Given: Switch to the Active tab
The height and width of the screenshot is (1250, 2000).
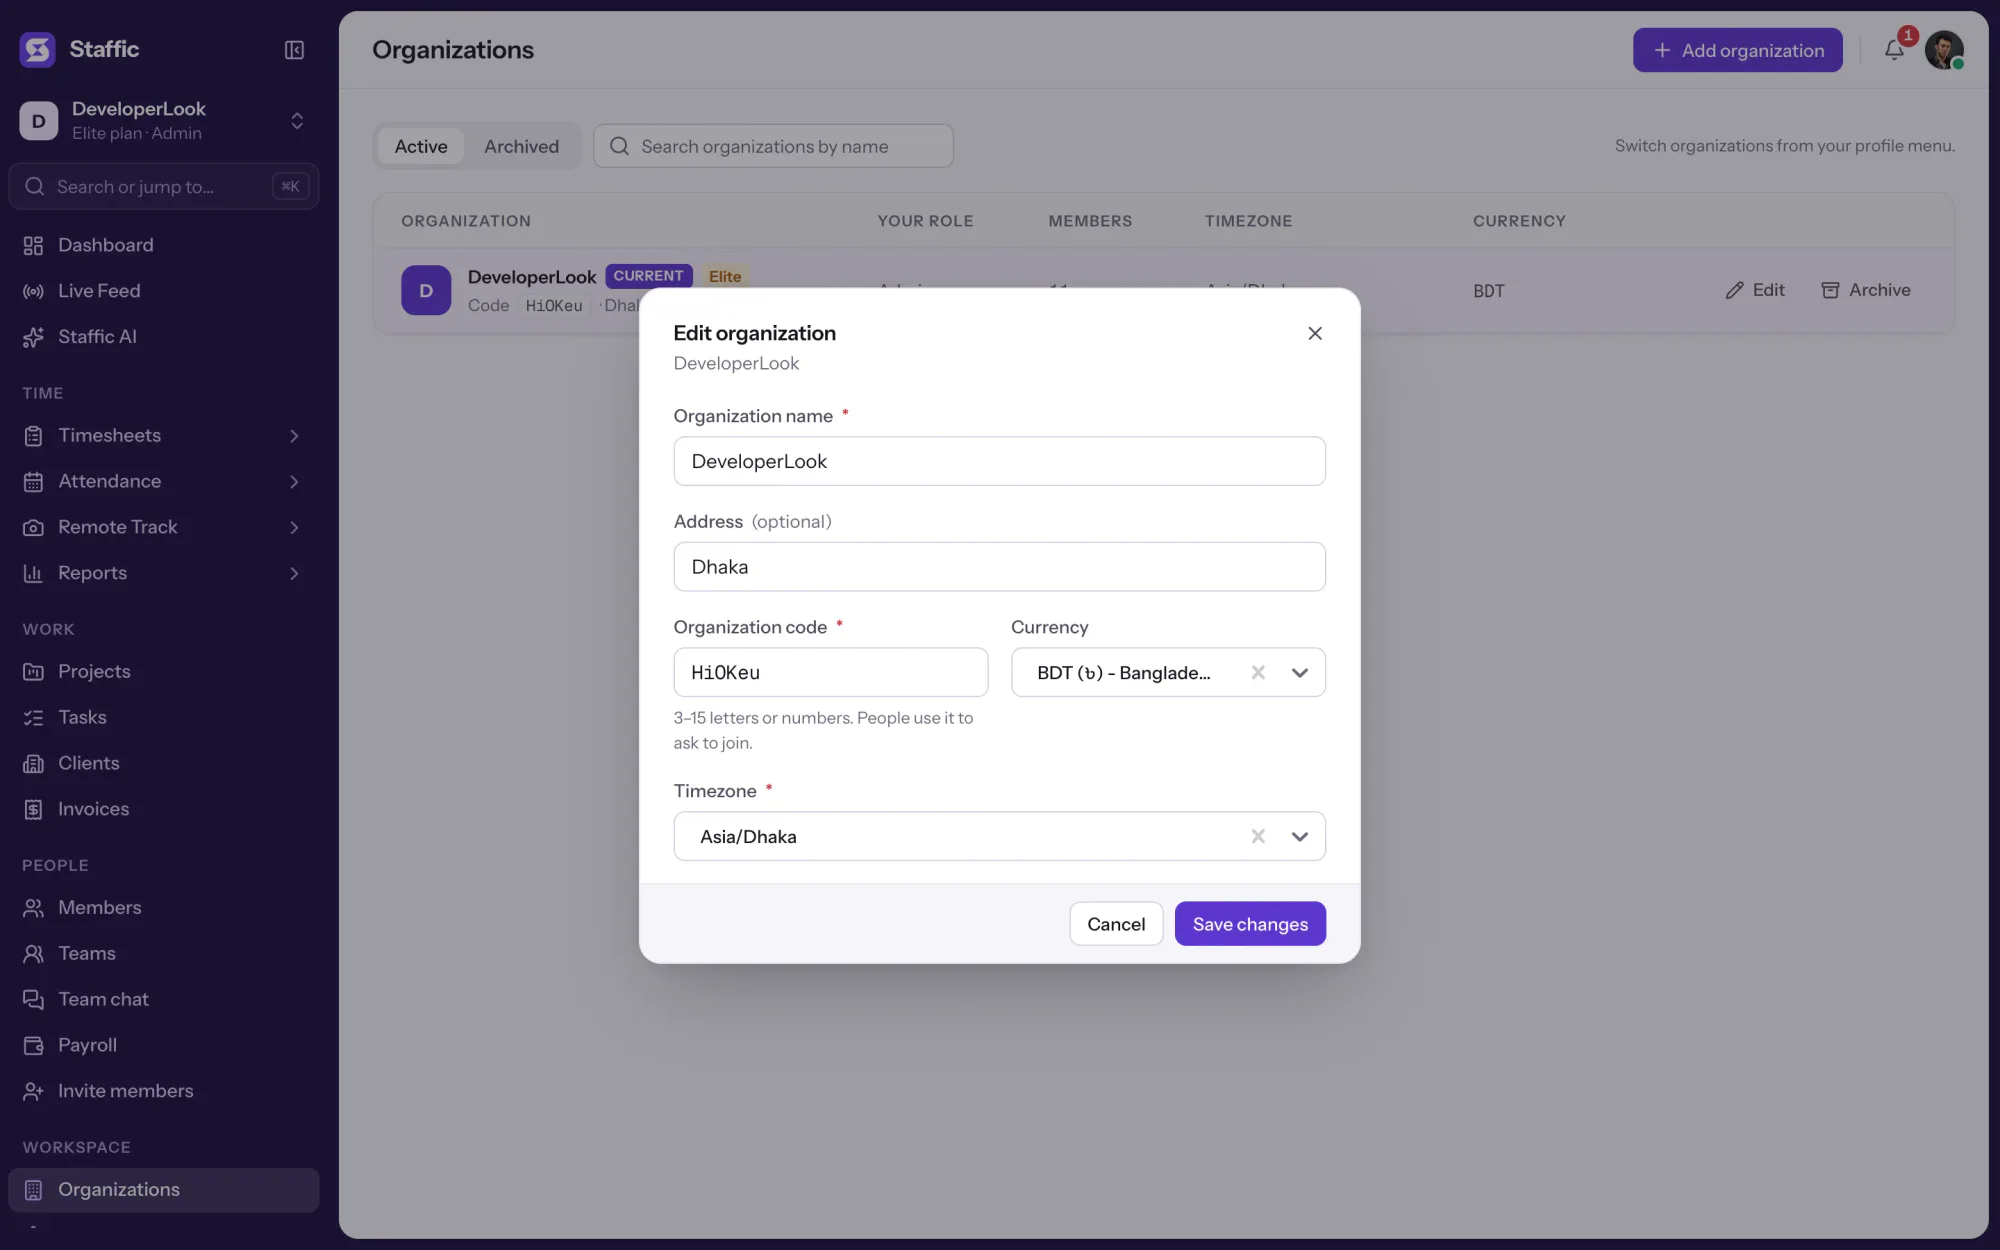Looking at the screenshot, I should click(x=421, y=147).
